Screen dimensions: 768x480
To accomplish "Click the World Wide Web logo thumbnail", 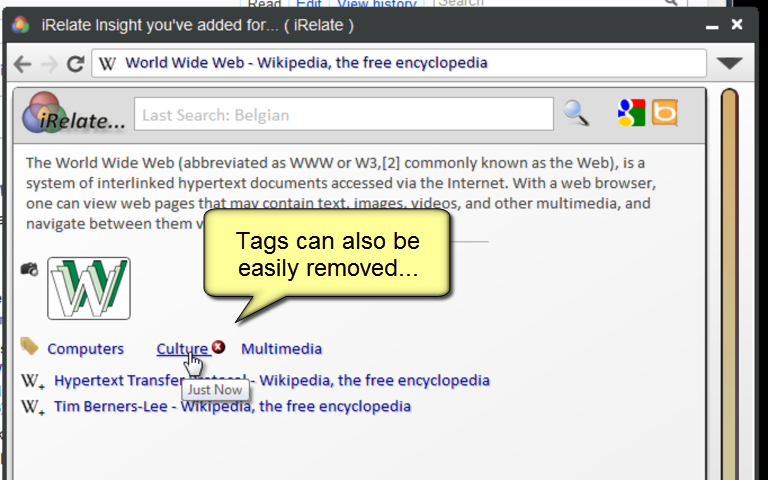I will click(x=89, y=288).
